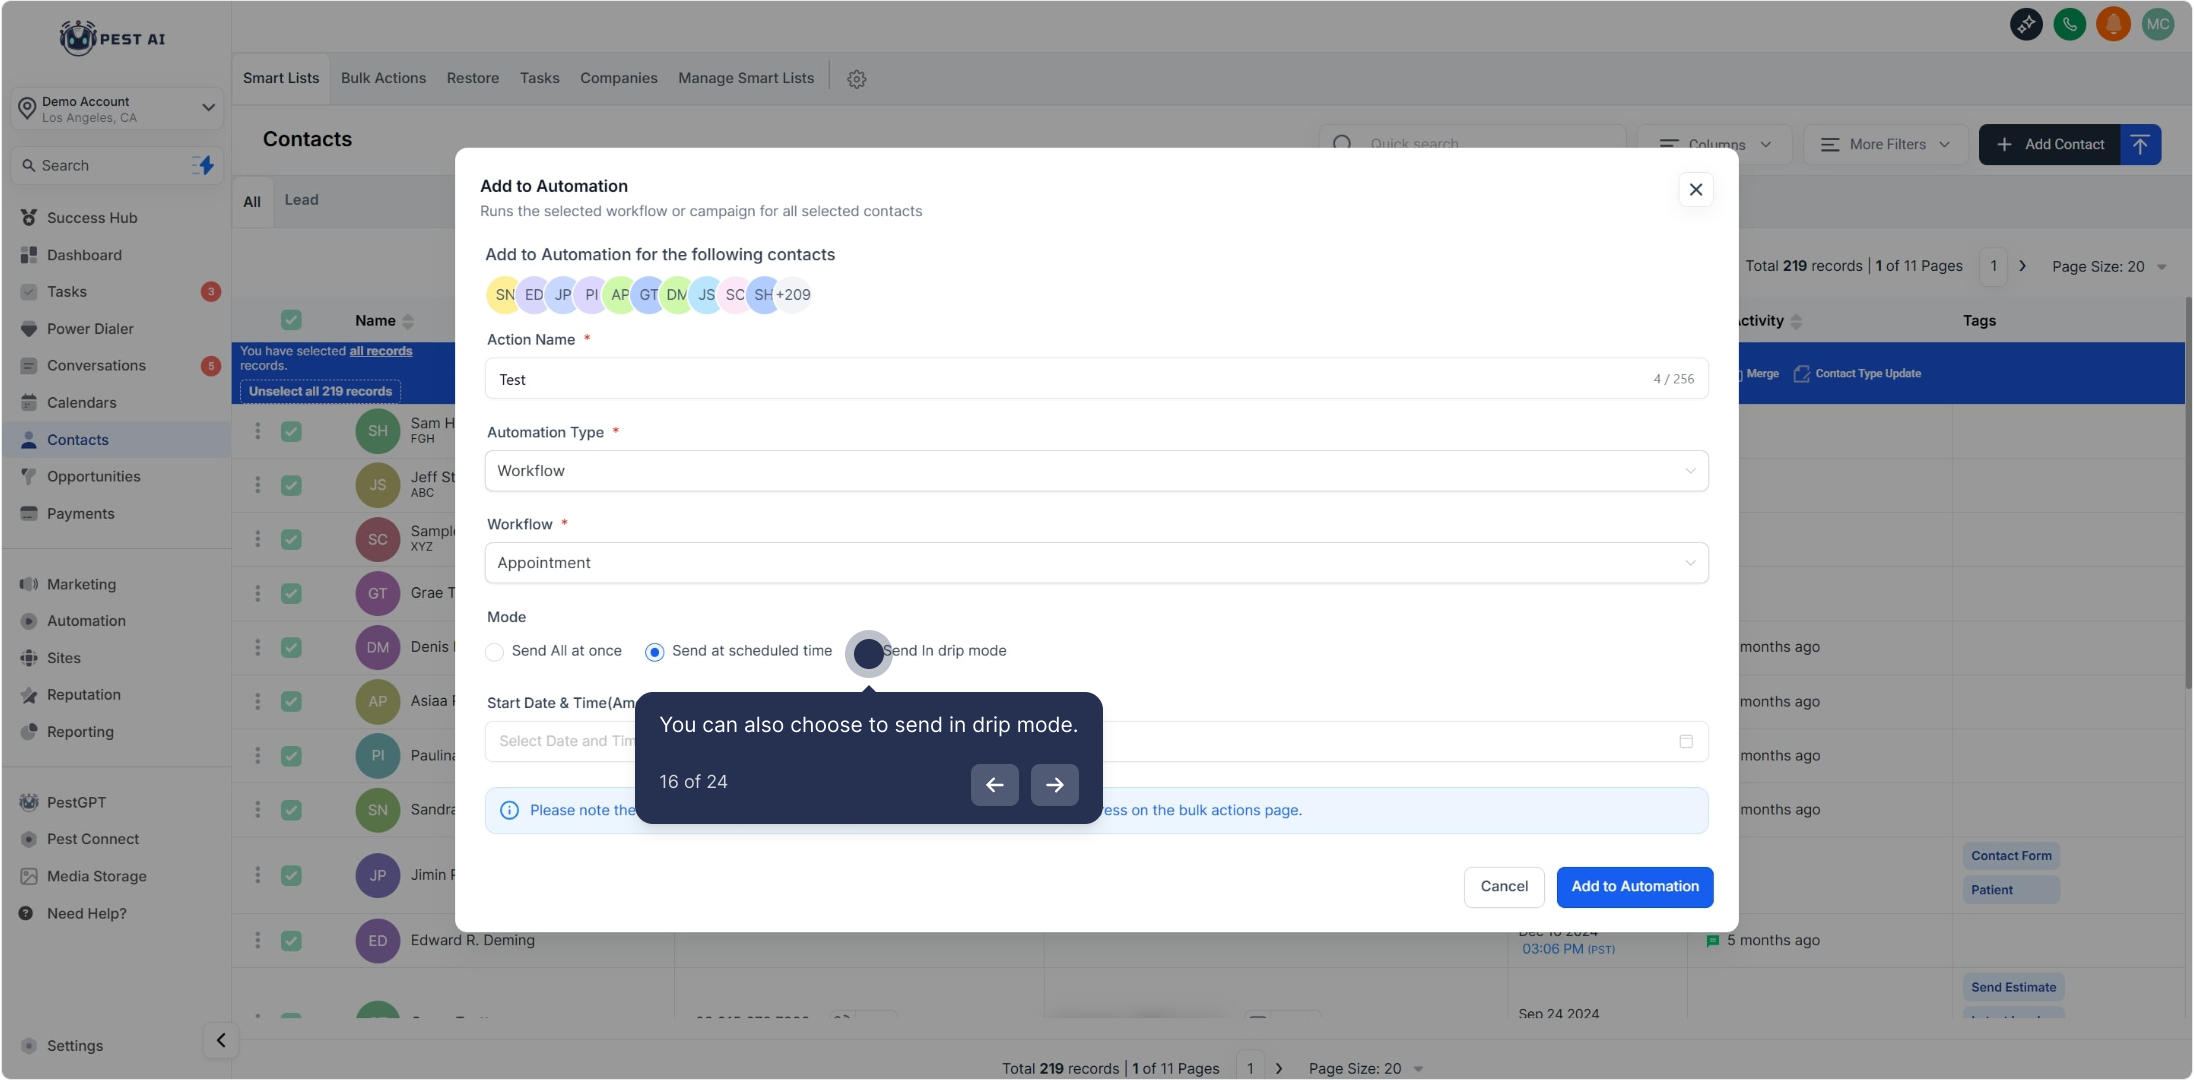Open Dashboard from the sidebar

84,255
